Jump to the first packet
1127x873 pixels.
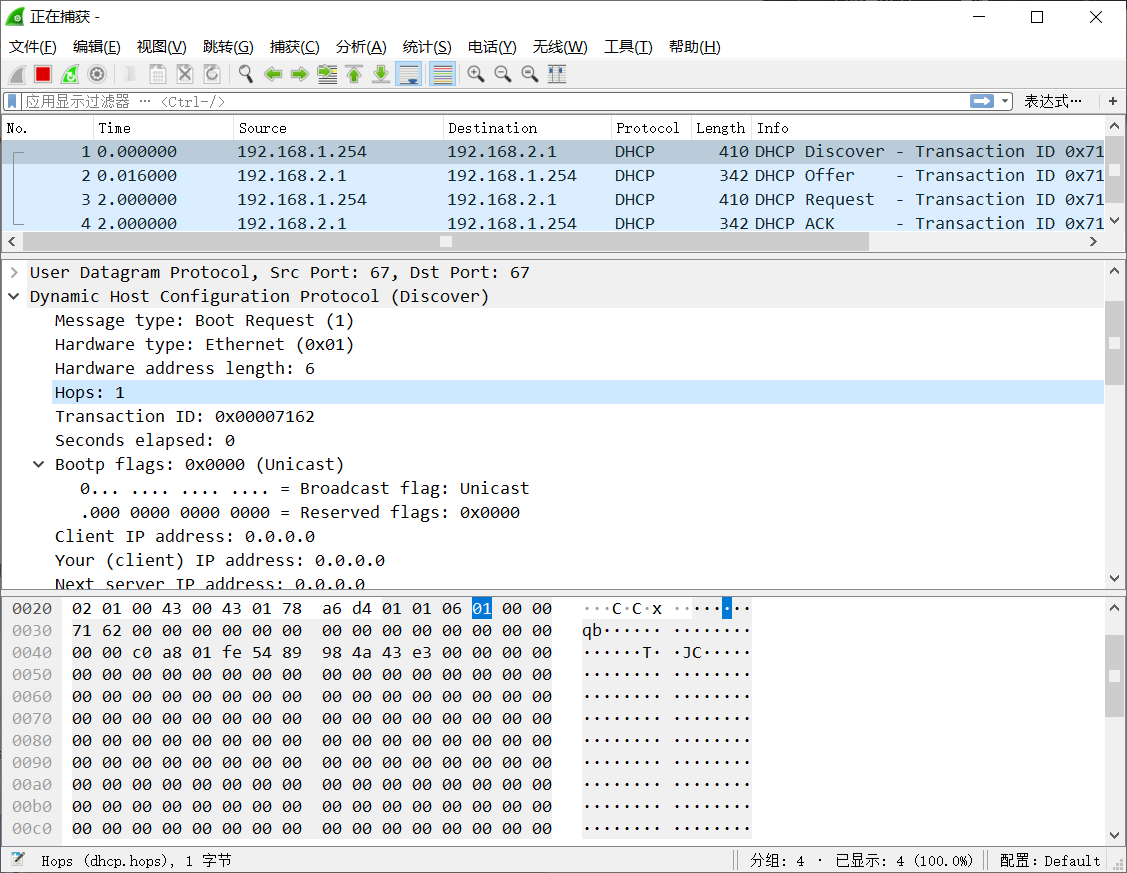[354, 74]
